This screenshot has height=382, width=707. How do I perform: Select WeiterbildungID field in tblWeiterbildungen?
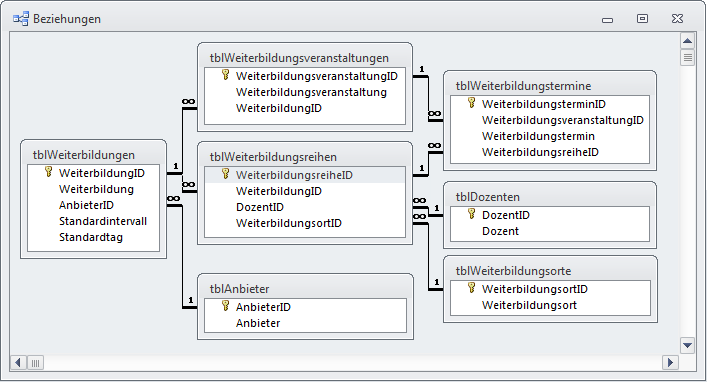pos(102,173)
